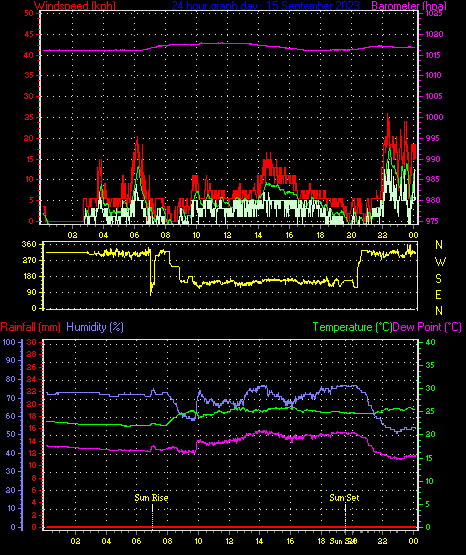The image size is (466, 555).
Task: Select the sunset marker line on time axis
Action: [x=345, y=516]
